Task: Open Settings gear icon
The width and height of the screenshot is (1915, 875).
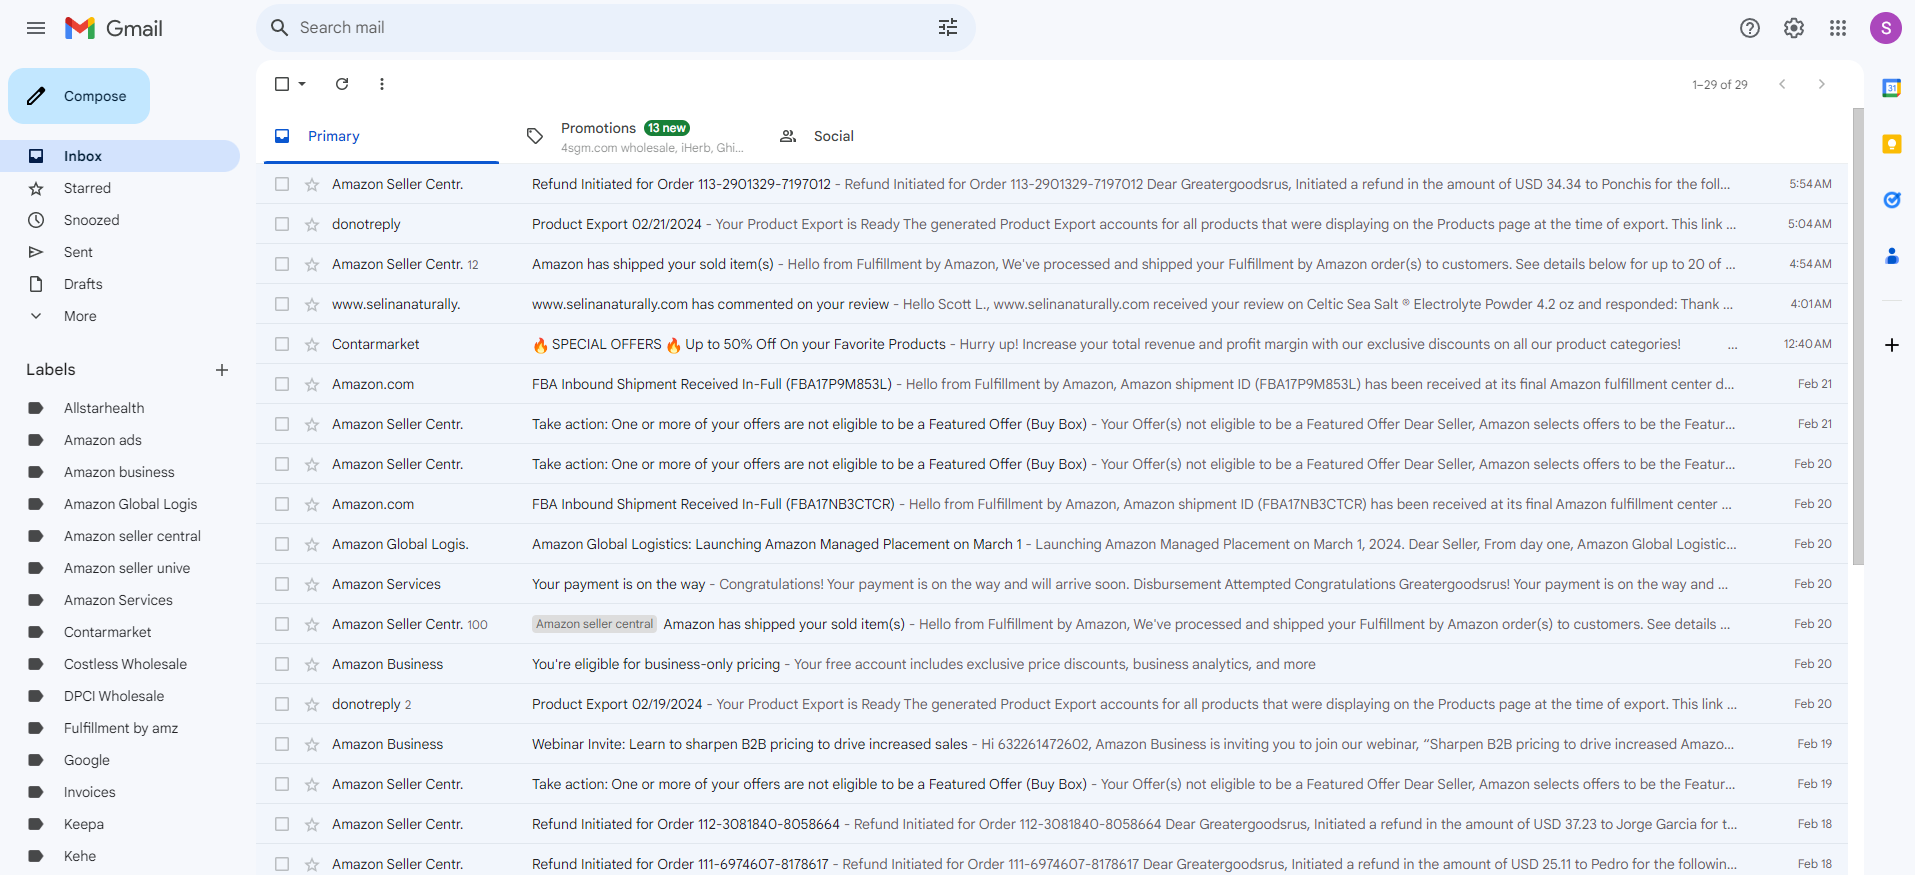Action: (1794, 28)
